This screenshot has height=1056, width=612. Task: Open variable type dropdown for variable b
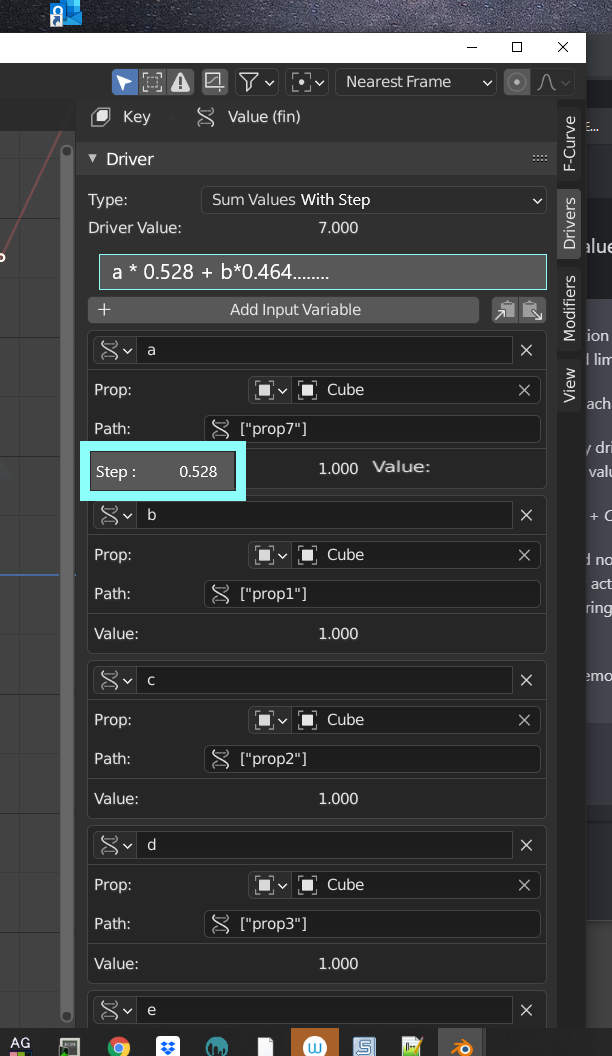pos(115,515)
